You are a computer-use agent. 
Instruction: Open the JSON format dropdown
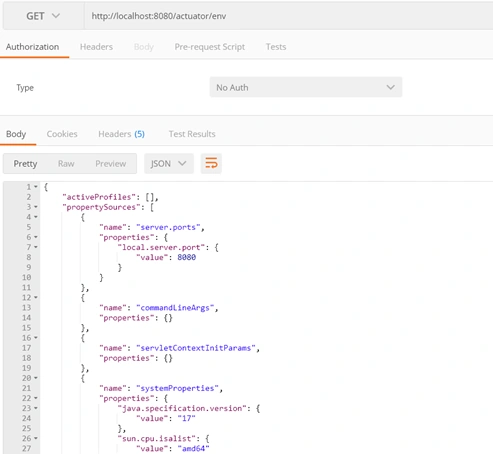click(169, 163)
